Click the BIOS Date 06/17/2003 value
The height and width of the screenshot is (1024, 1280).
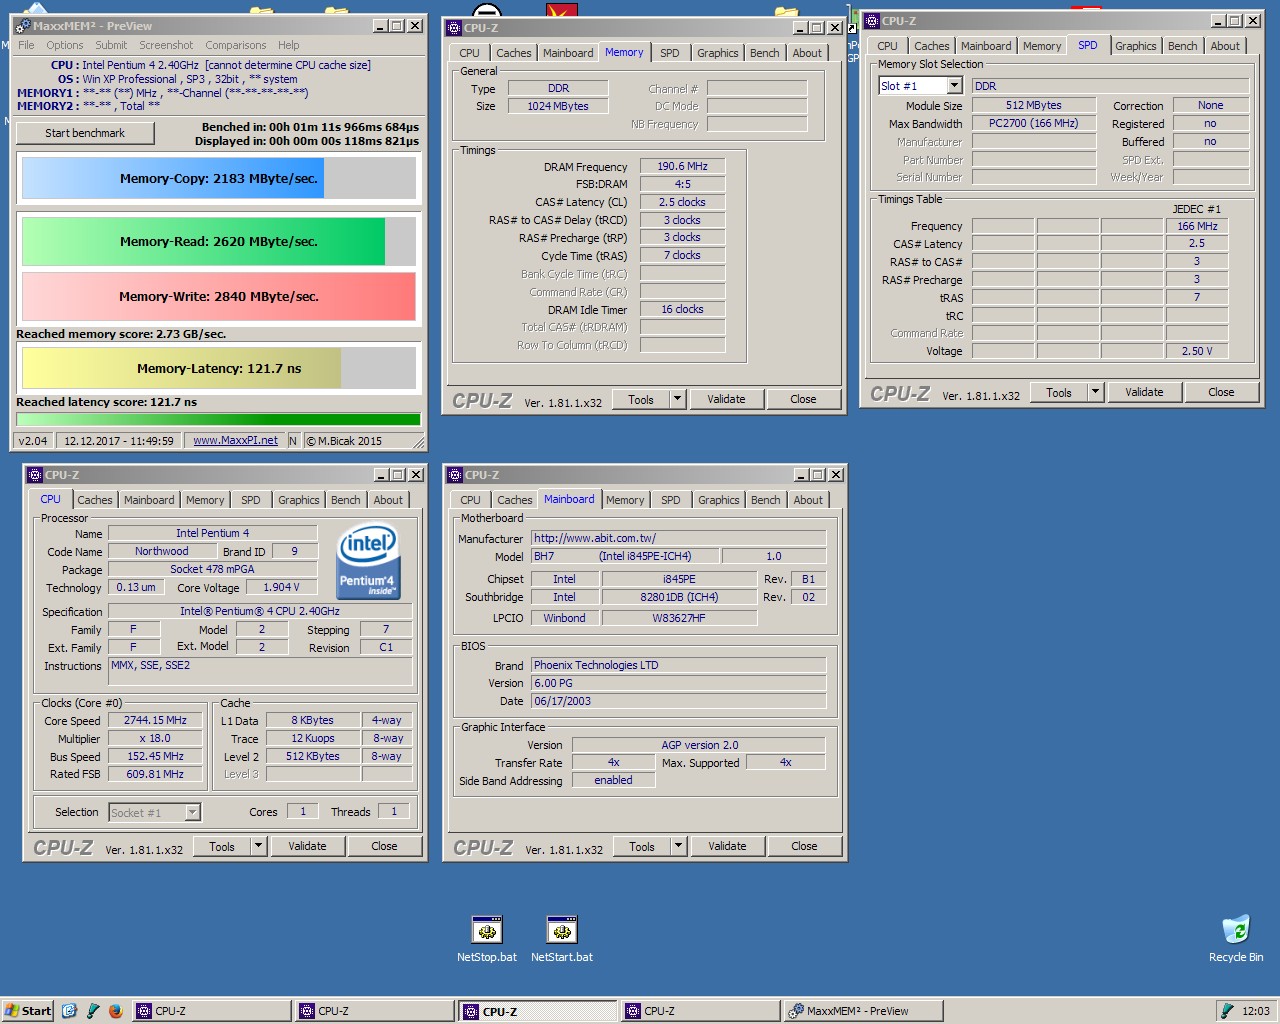678,701
